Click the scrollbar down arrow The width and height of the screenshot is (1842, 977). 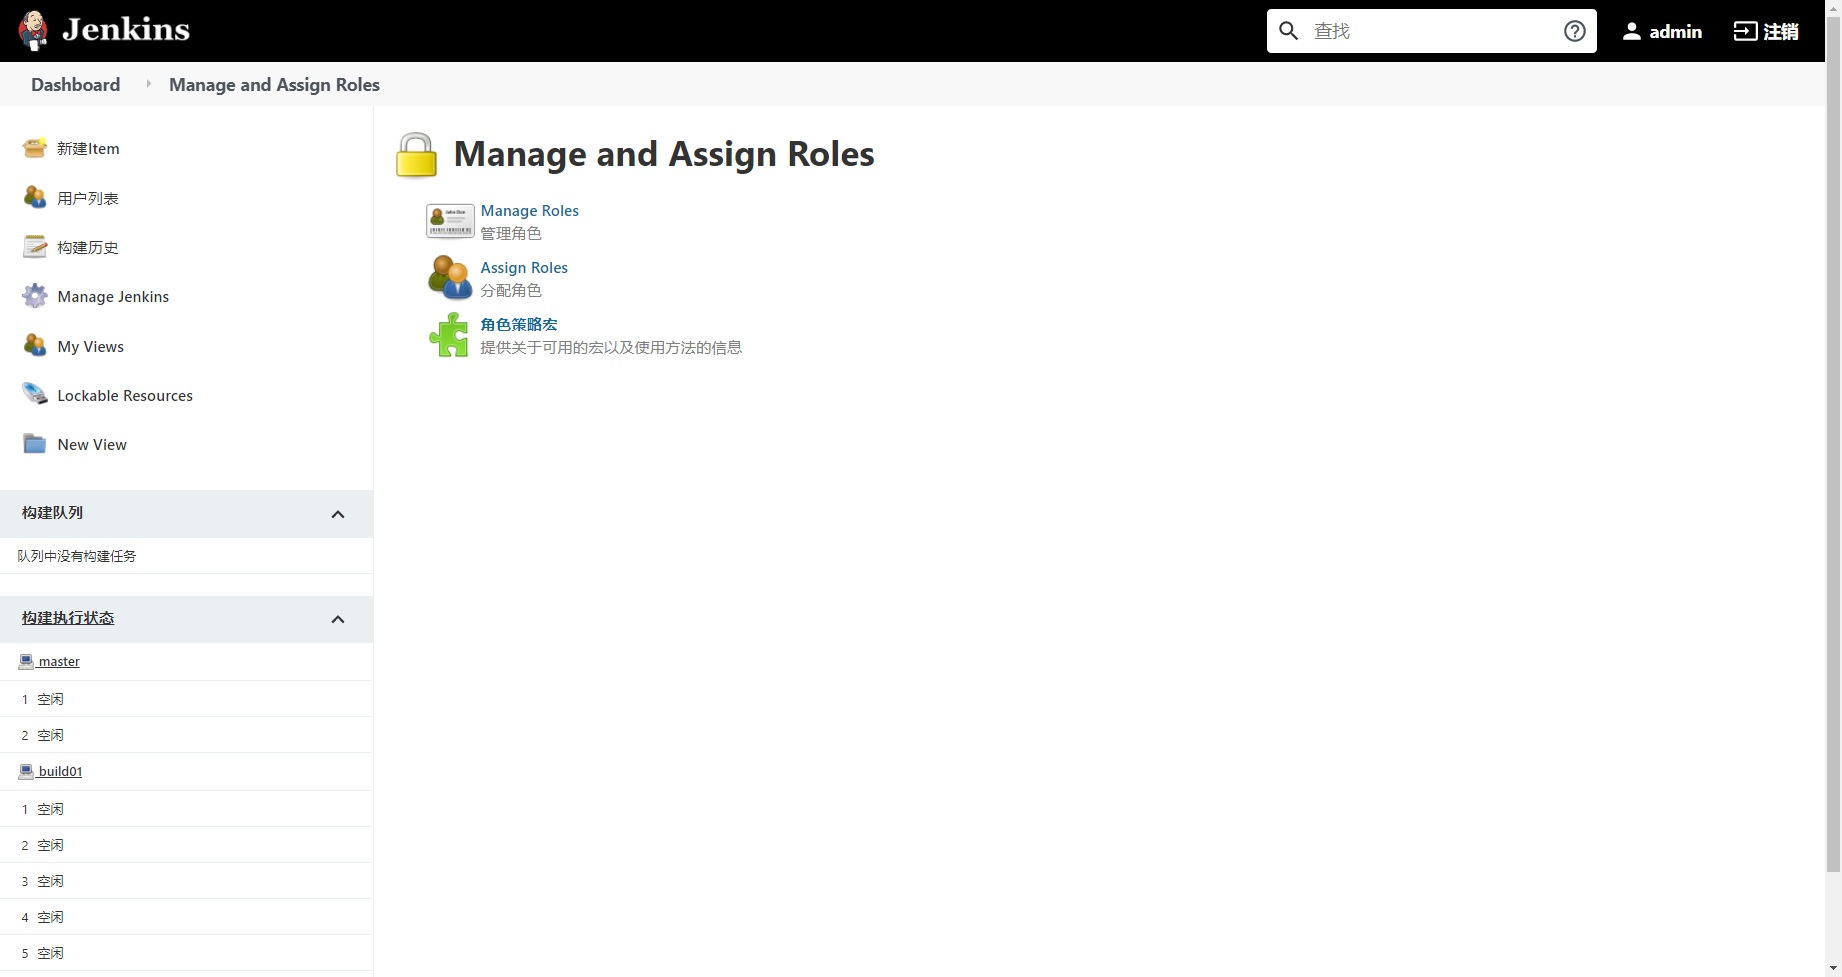(x=1834, y=968)
